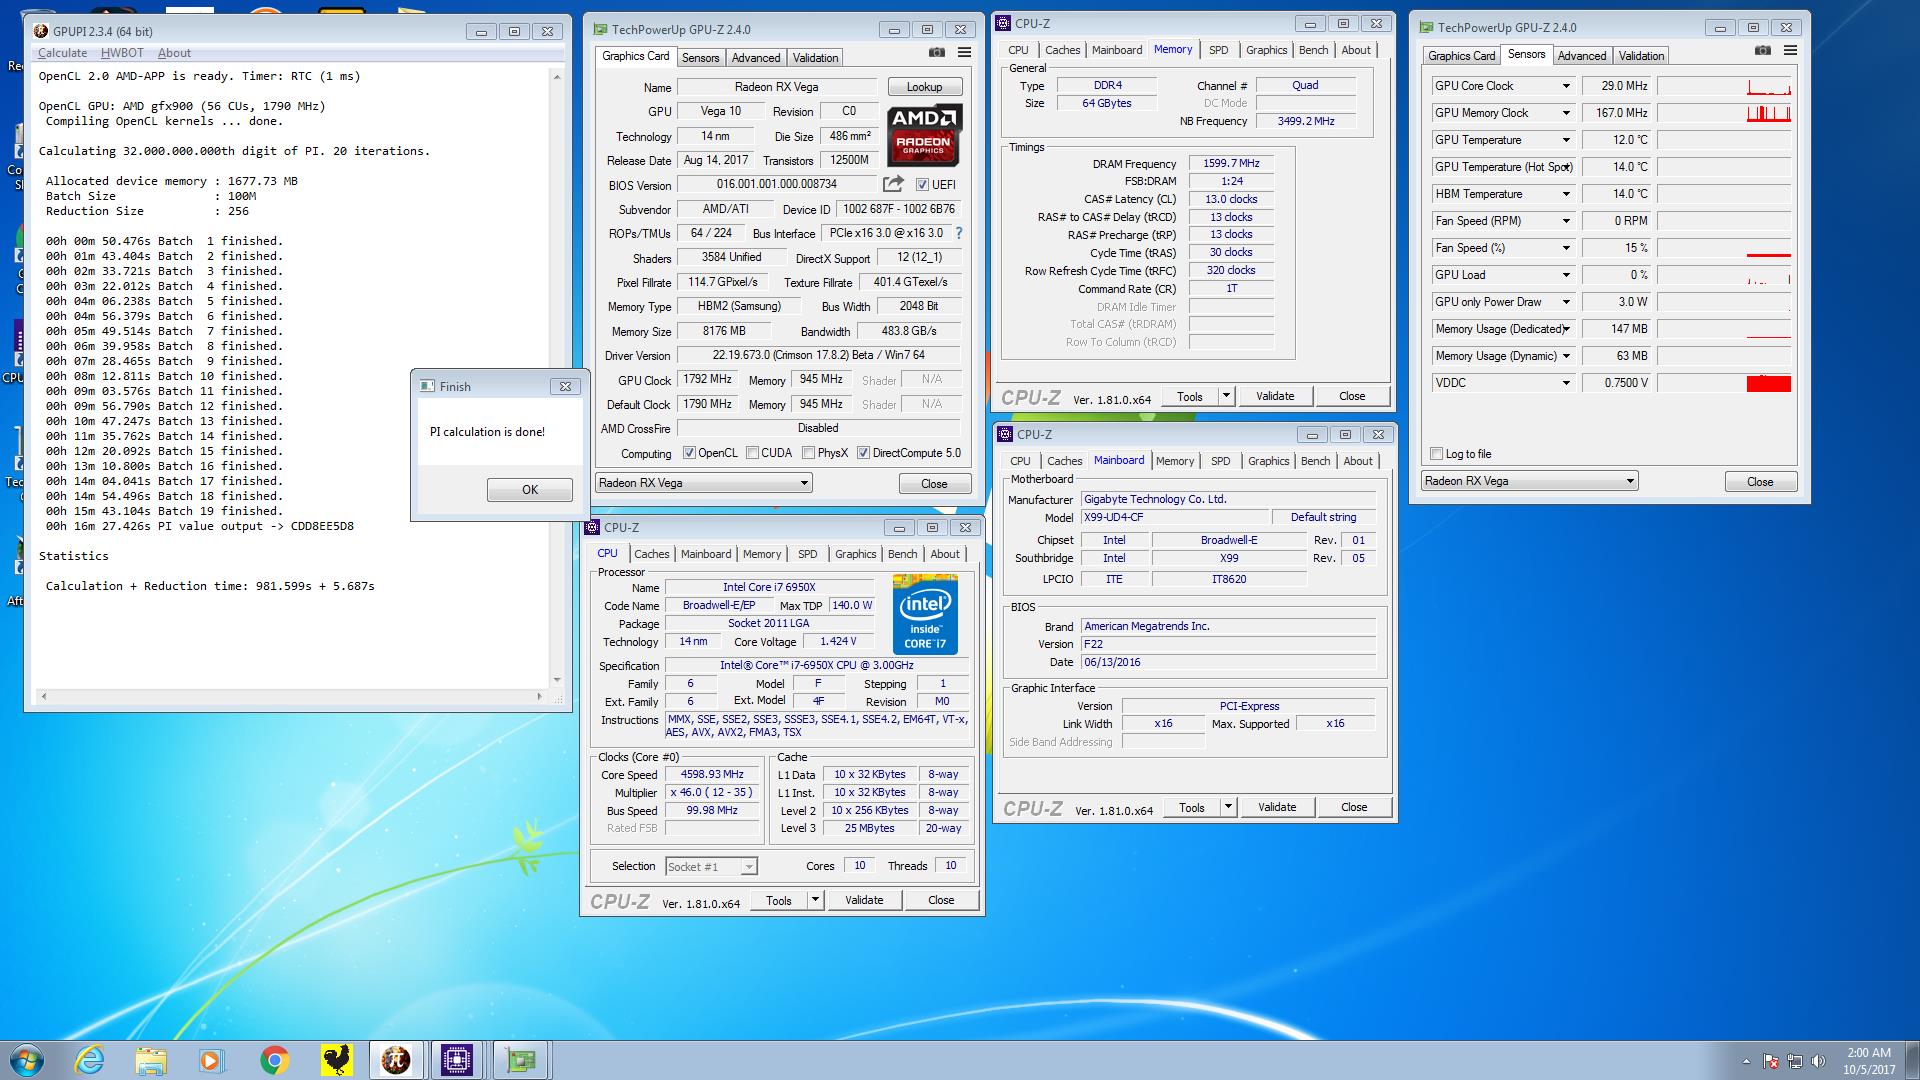
Task: Click the Intel Core i7 logo in CPU-Z
Action: point(925,615)
